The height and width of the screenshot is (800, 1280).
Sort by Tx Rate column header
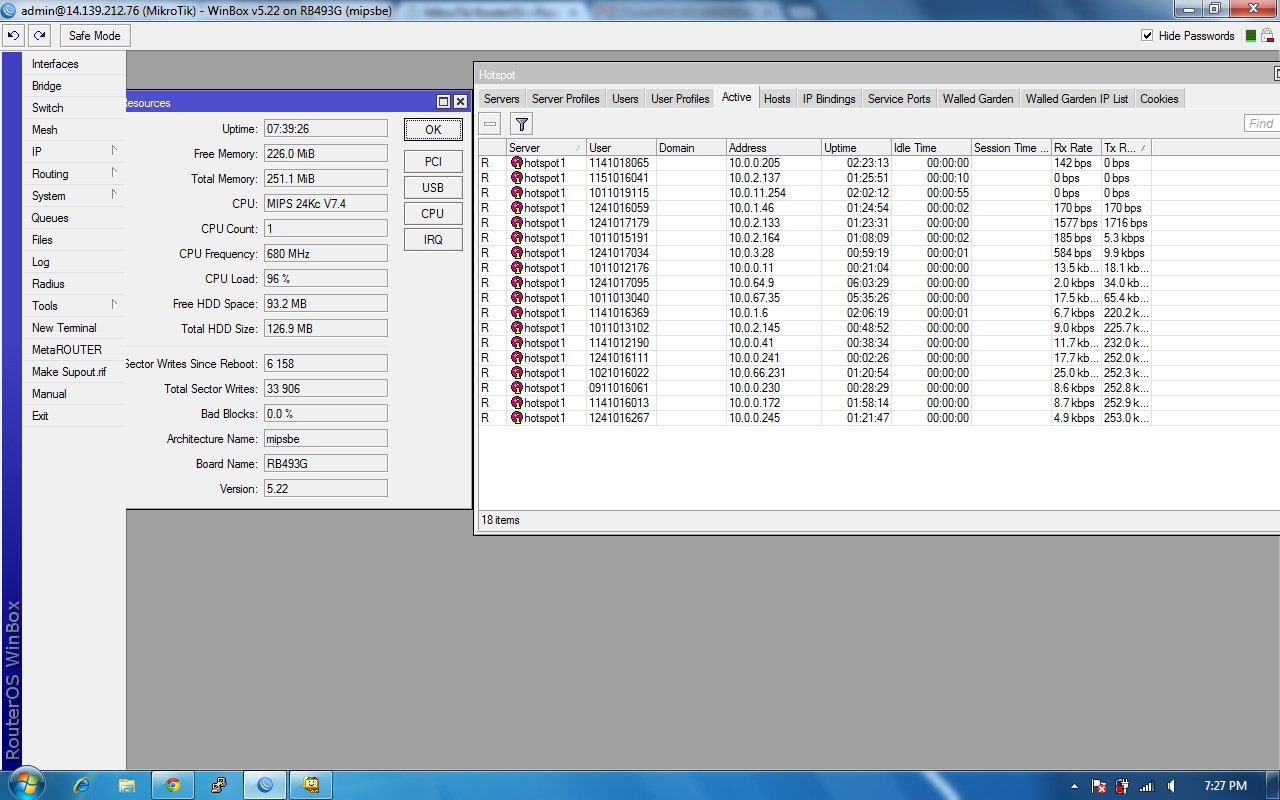(1126, 148)
